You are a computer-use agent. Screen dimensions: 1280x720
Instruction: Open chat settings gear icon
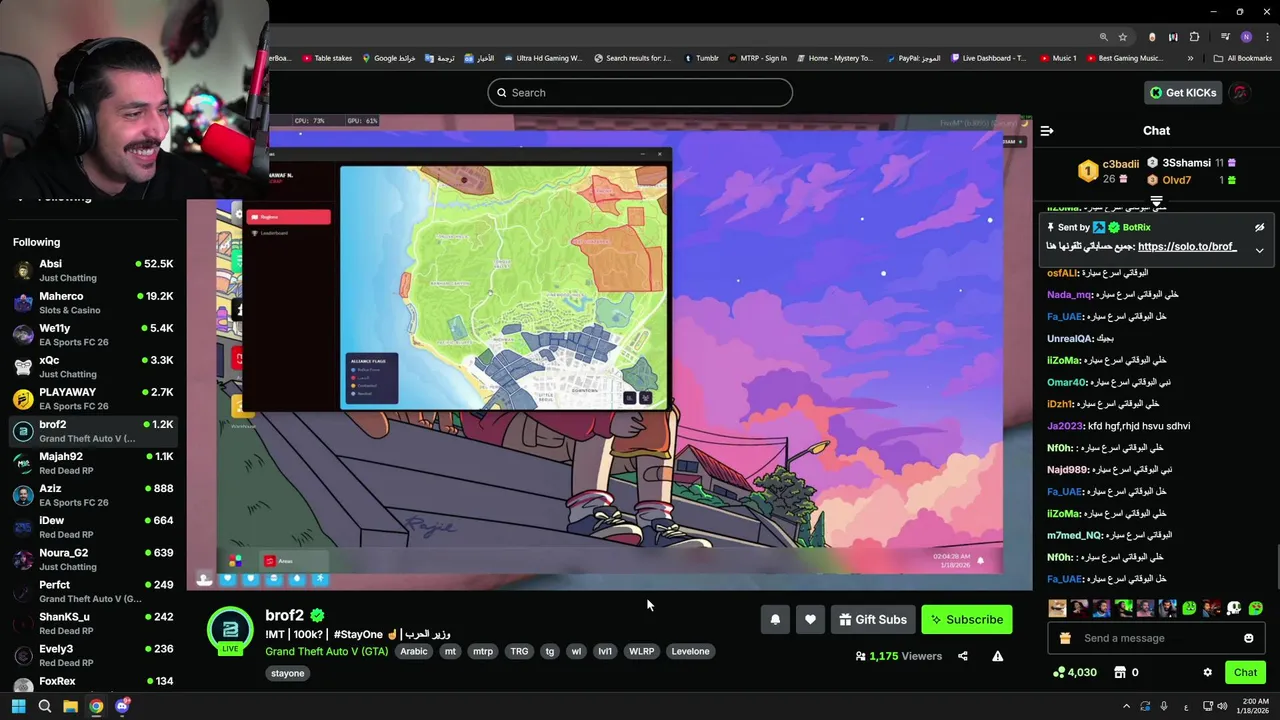1207,673
